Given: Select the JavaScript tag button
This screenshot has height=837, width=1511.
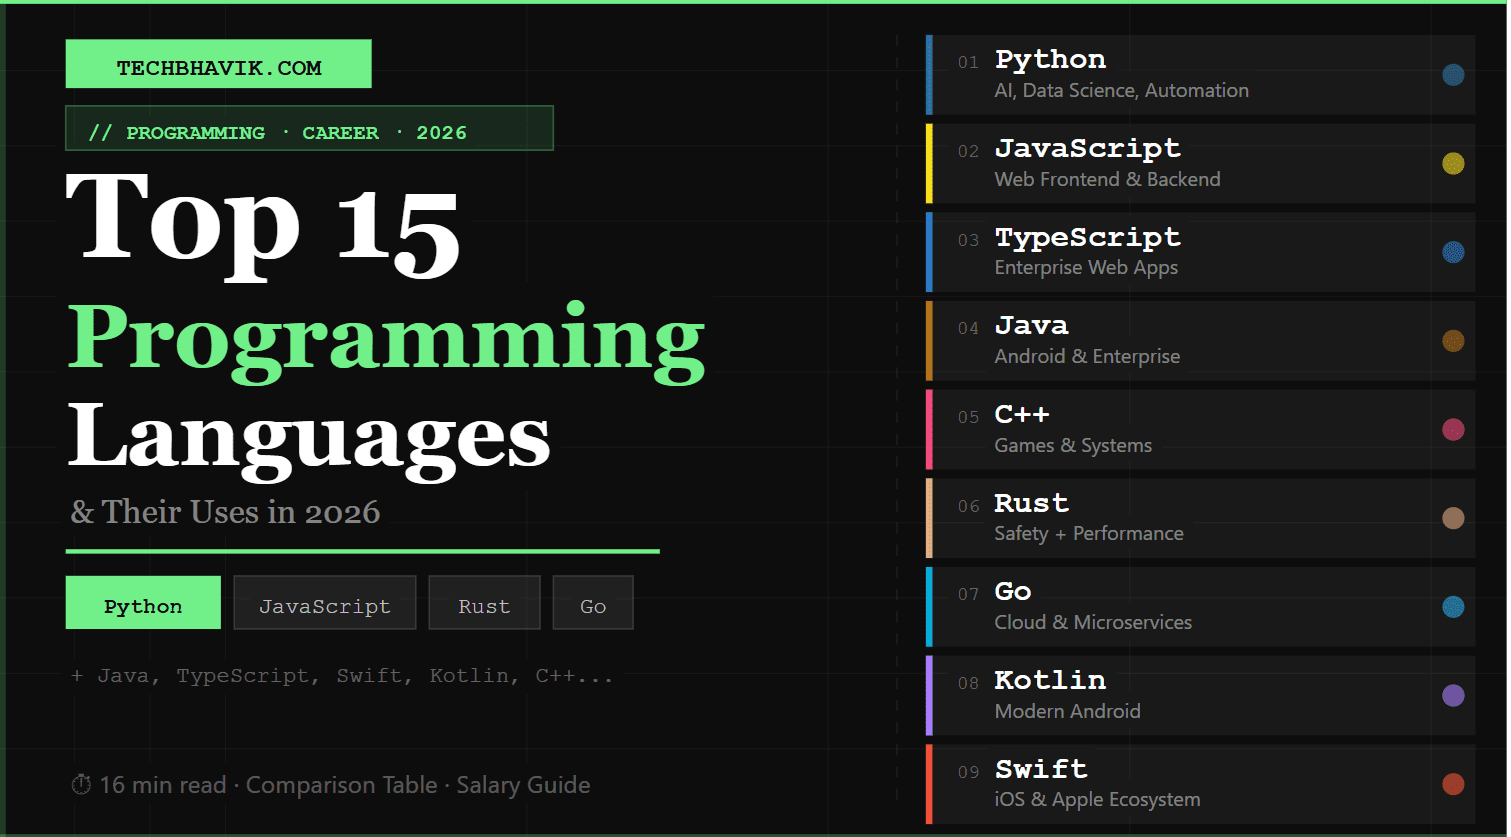Looking at the screenshot, I should pyautogui.click(x=325, y=603).
